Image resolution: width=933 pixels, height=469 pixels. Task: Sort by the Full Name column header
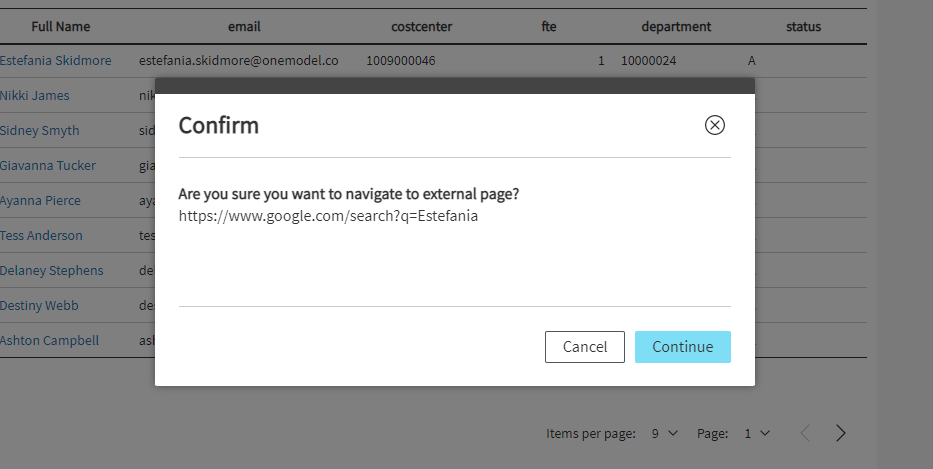[60, 26]
